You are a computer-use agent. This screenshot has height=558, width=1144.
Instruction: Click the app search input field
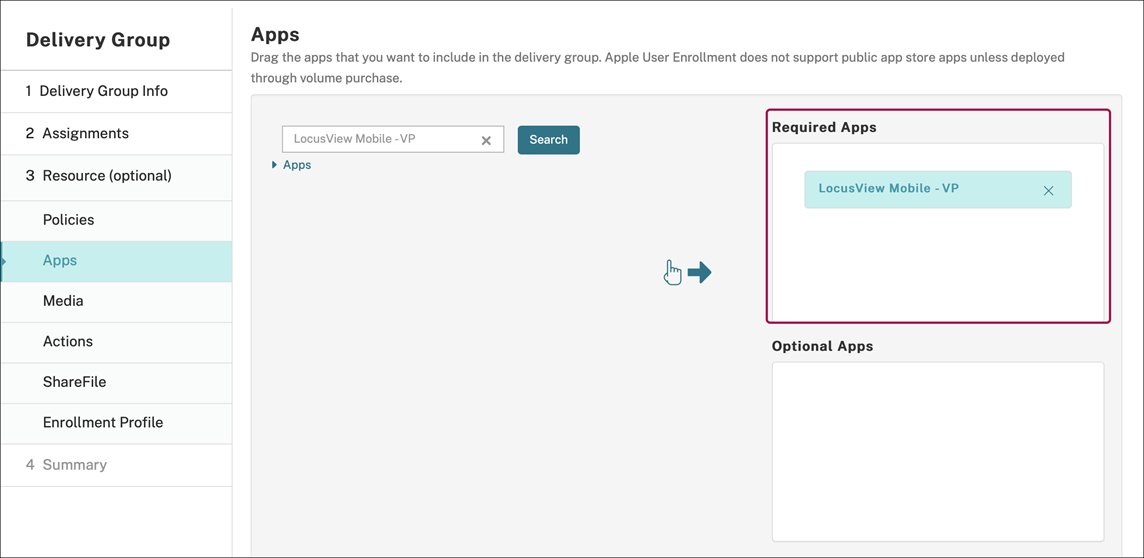(x=380, y=140)
